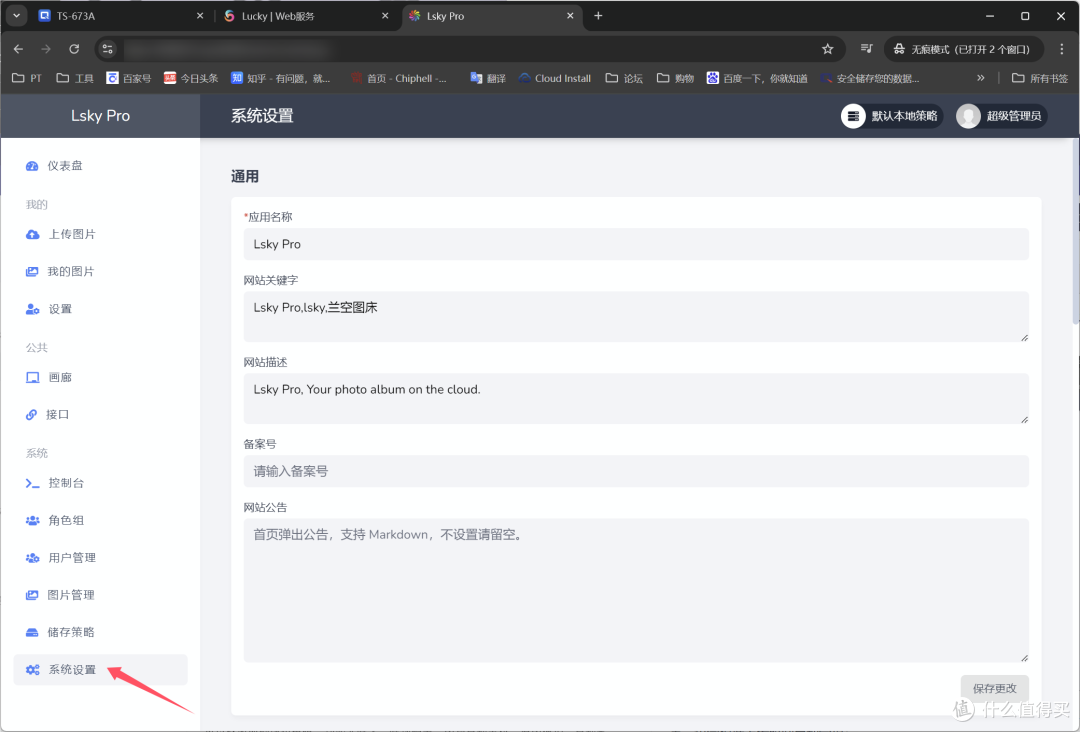Open the 百家号 bookmark
Image resolution: width=1080 pixels, height=732 pixels.
(129, 78)
